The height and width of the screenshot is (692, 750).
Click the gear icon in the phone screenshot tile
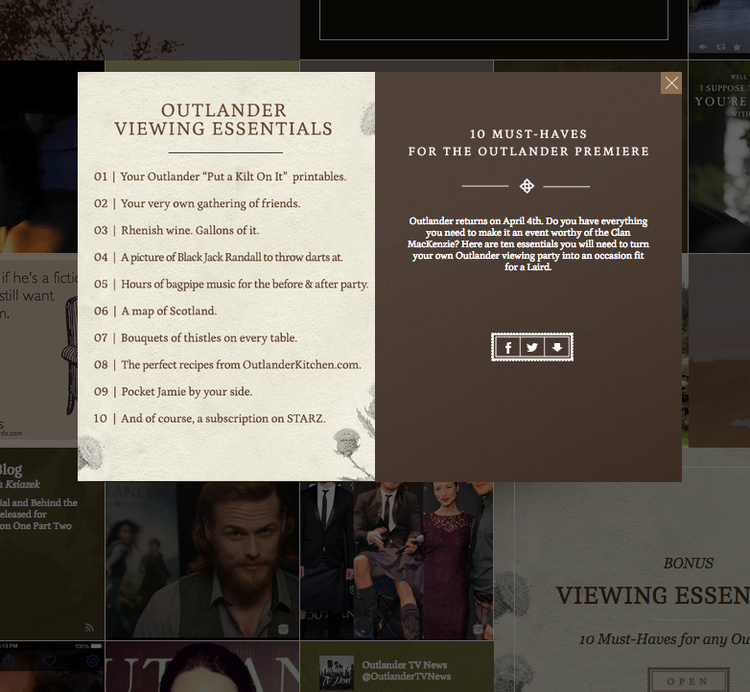pyautogui.click(x=92, y=661)
